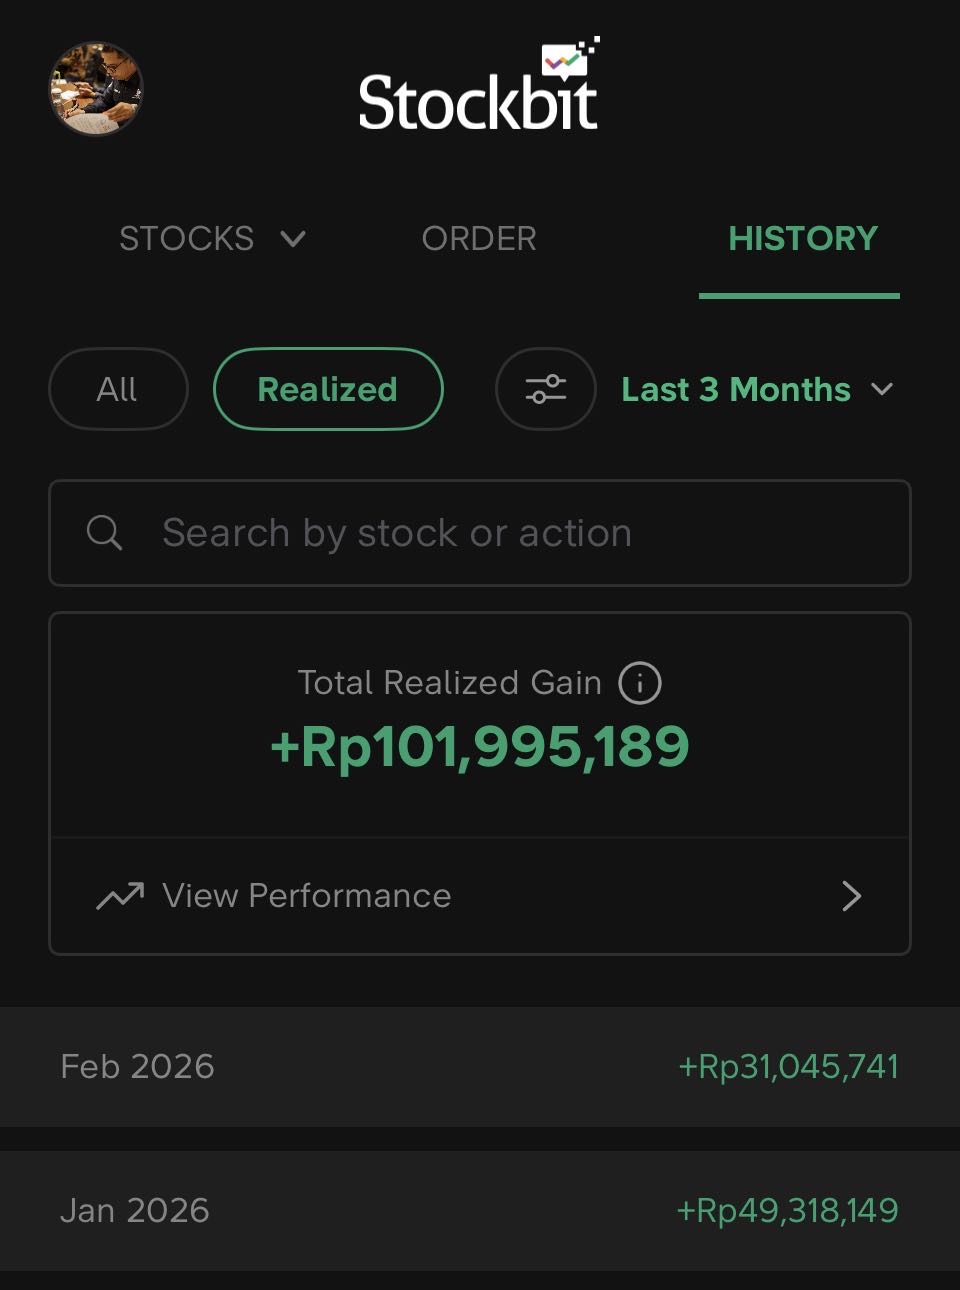
Task: Click the magnifying glass search icon
Action: (x=104, y=533)
